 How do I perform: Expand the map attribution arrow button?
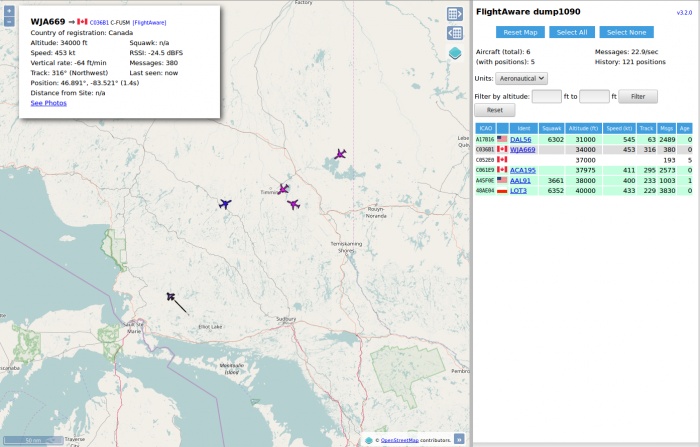click(459, 439)
